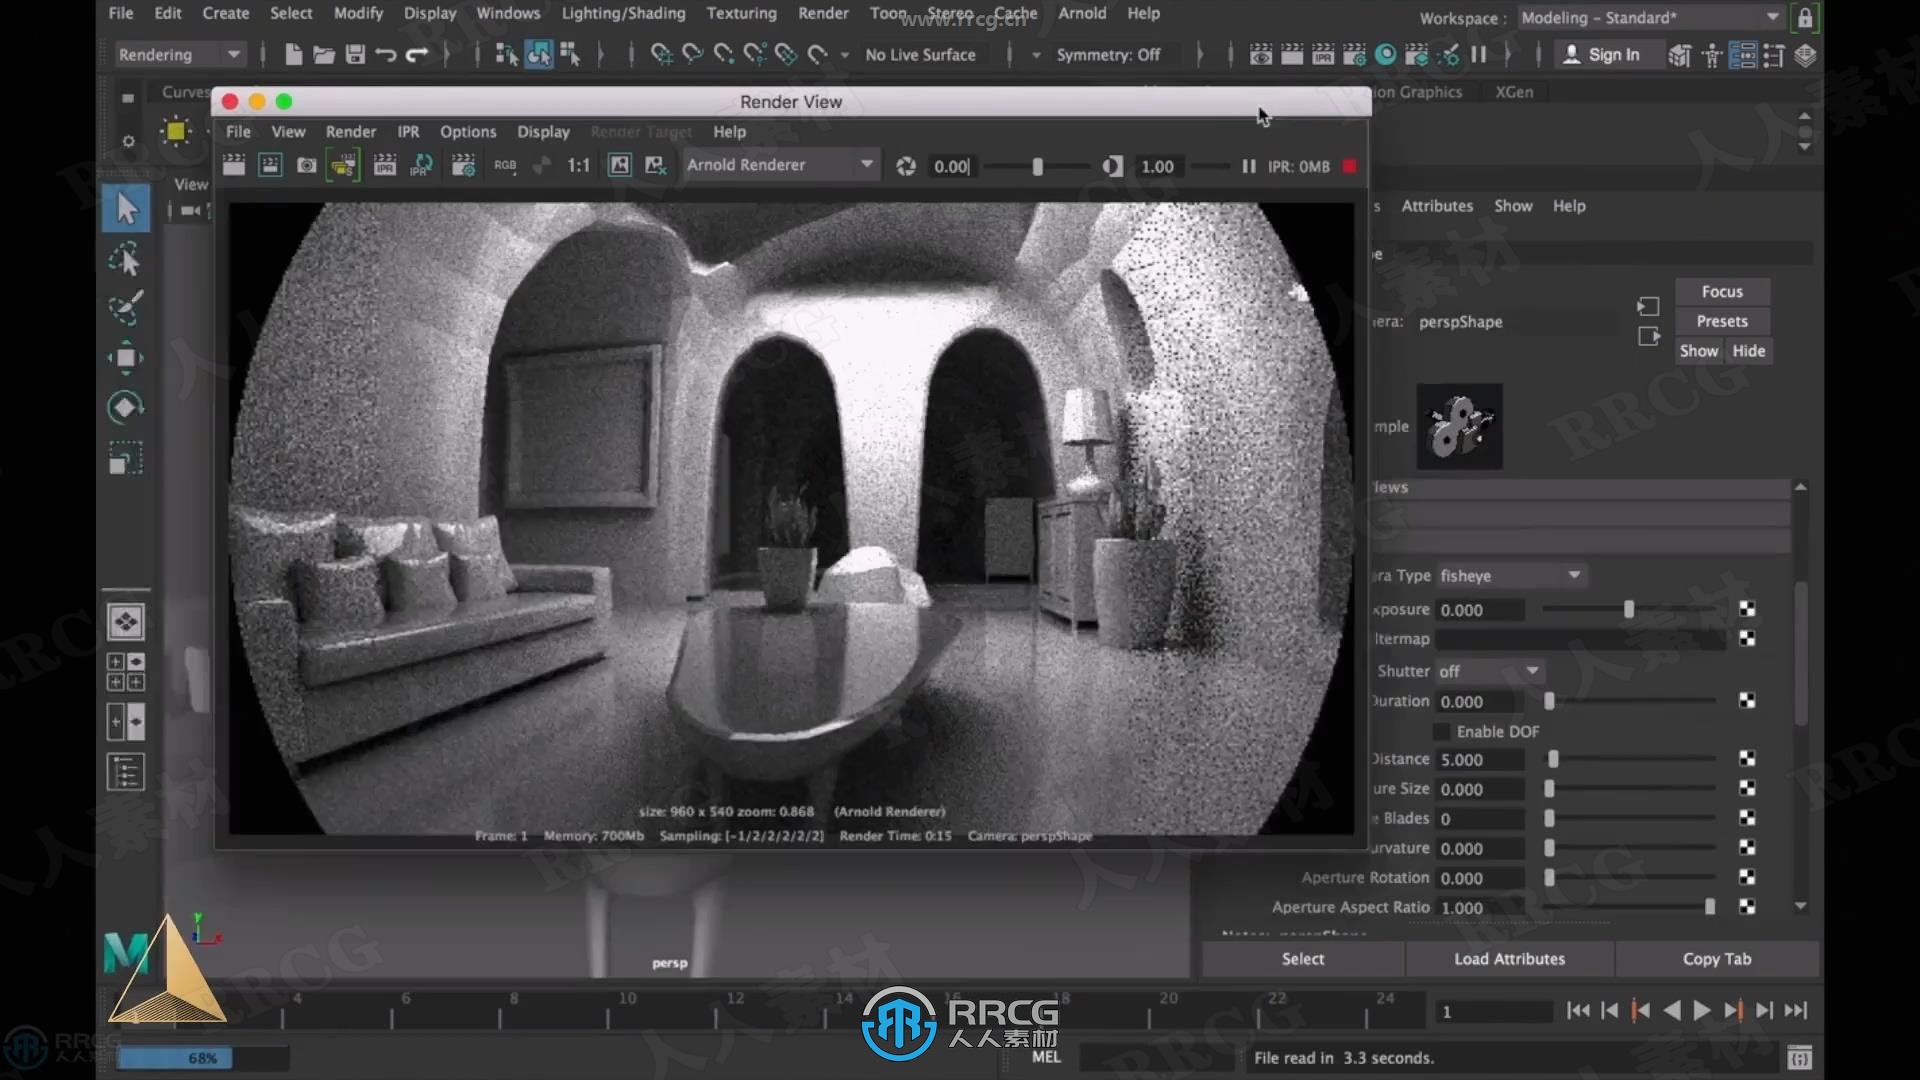The image size is (1920, 1080).
Task: Adjust the Exposure slider in Attribute Editor
Action: (1629, 610)
